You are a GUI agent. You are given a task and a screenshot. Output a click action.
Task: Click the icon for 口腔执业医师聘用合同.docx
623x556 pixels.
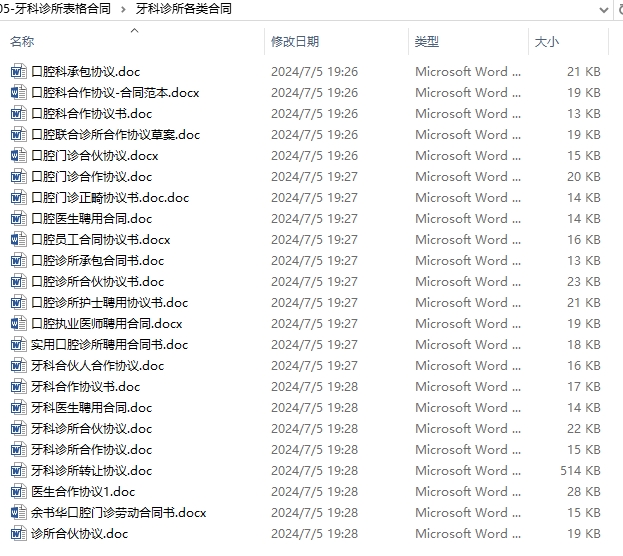[18, 324]
